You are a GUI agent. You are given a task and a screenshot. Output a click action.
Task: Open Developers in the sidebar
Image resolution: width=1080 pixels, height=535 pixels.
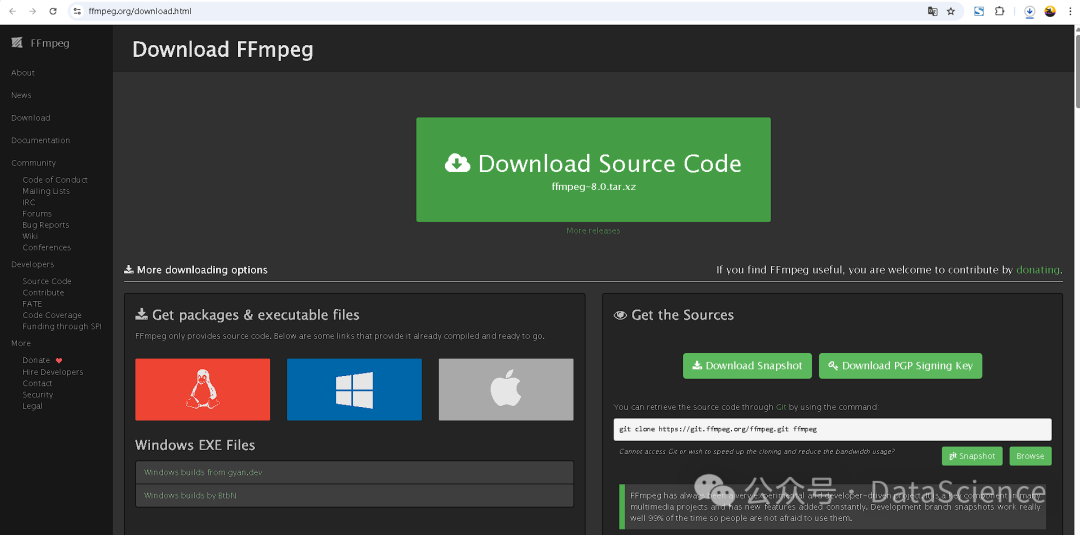(x=32, y=264)
